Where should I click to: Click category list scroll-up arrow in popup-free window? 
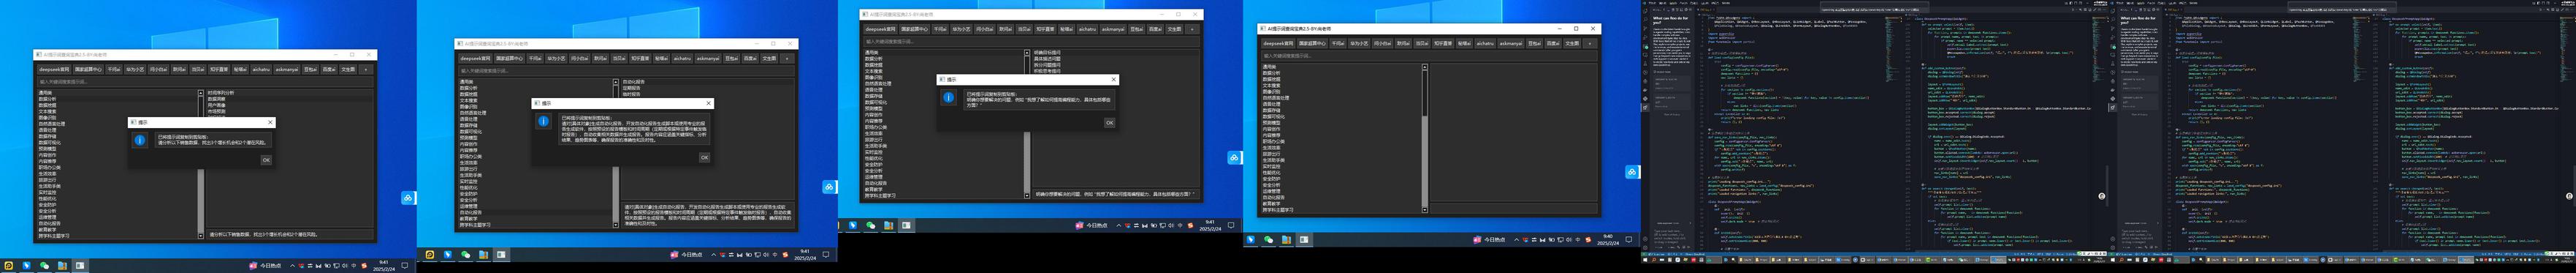coord(1425,67)
